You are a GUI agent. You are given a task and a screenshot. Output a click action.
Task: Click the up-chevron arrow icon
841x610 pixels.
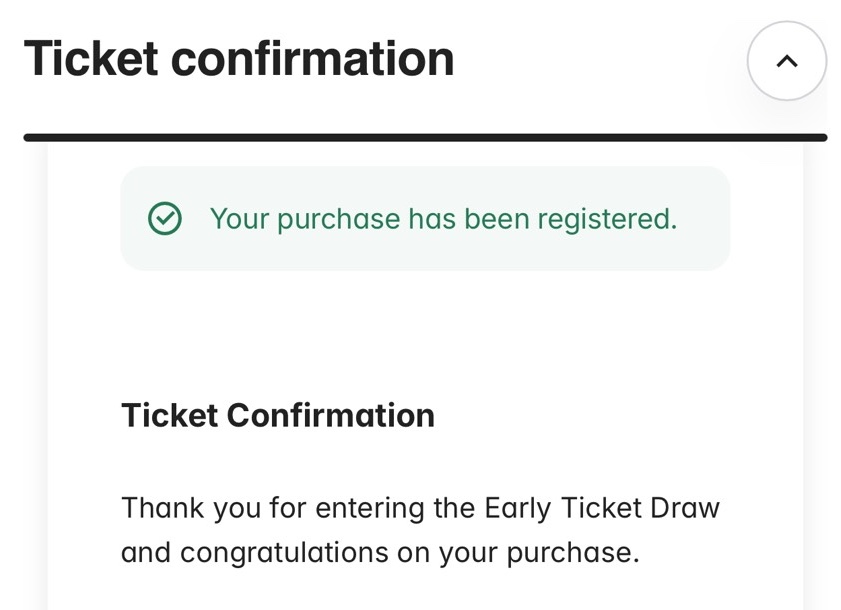click(x=786, y=61)
